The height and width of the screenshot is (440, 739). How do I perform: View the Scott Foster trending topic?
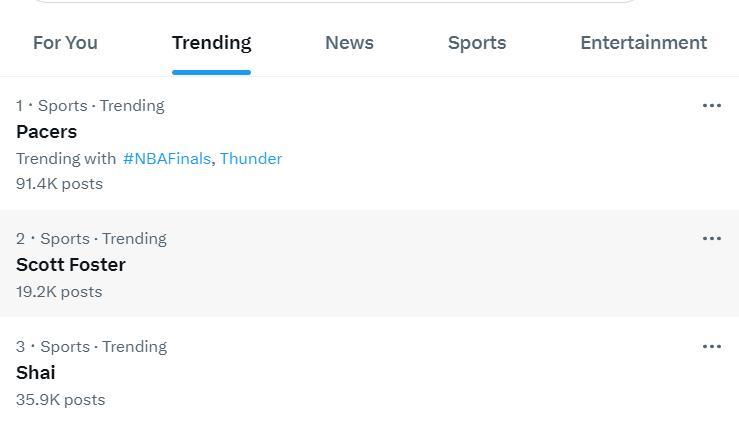click(71, 265)
